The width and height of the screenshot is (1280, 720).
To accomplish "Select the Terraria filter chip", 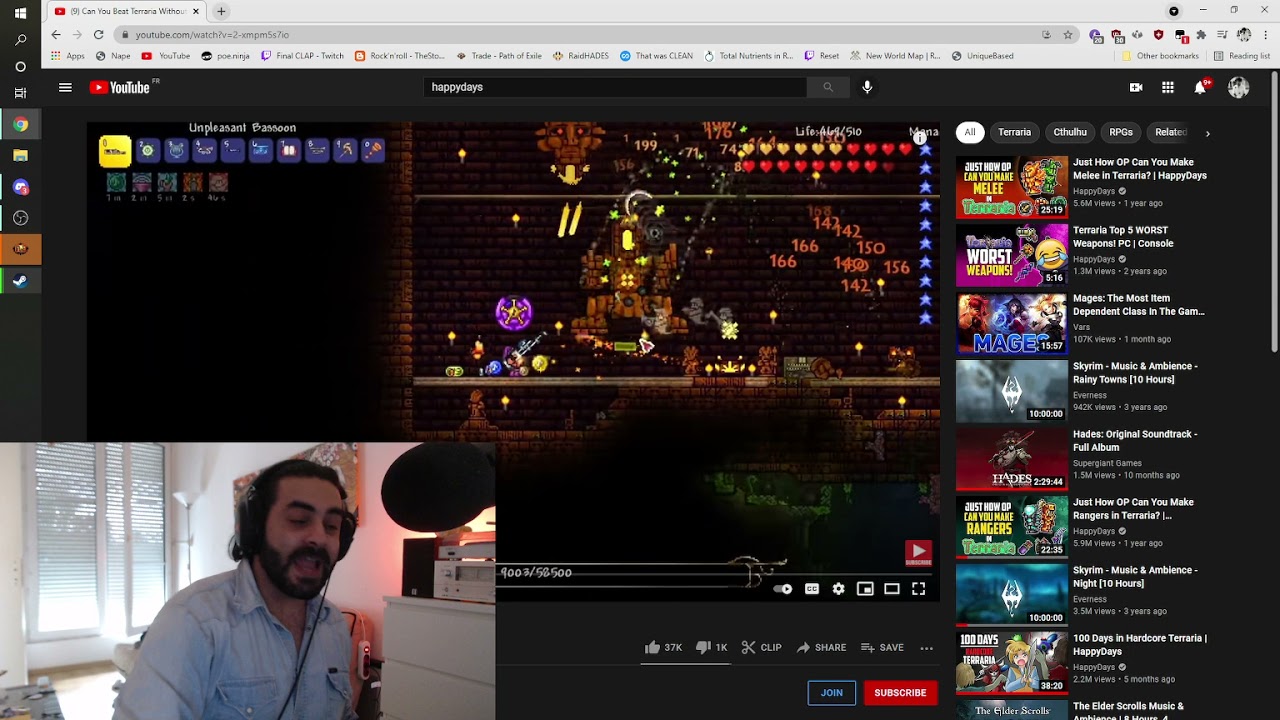I will point(1014,132).
